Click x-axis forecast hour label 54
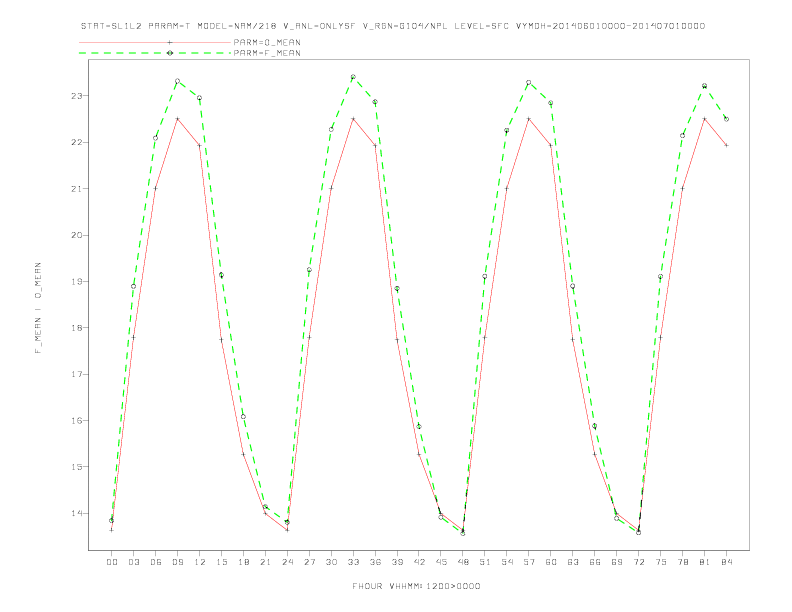 [507, 562]
